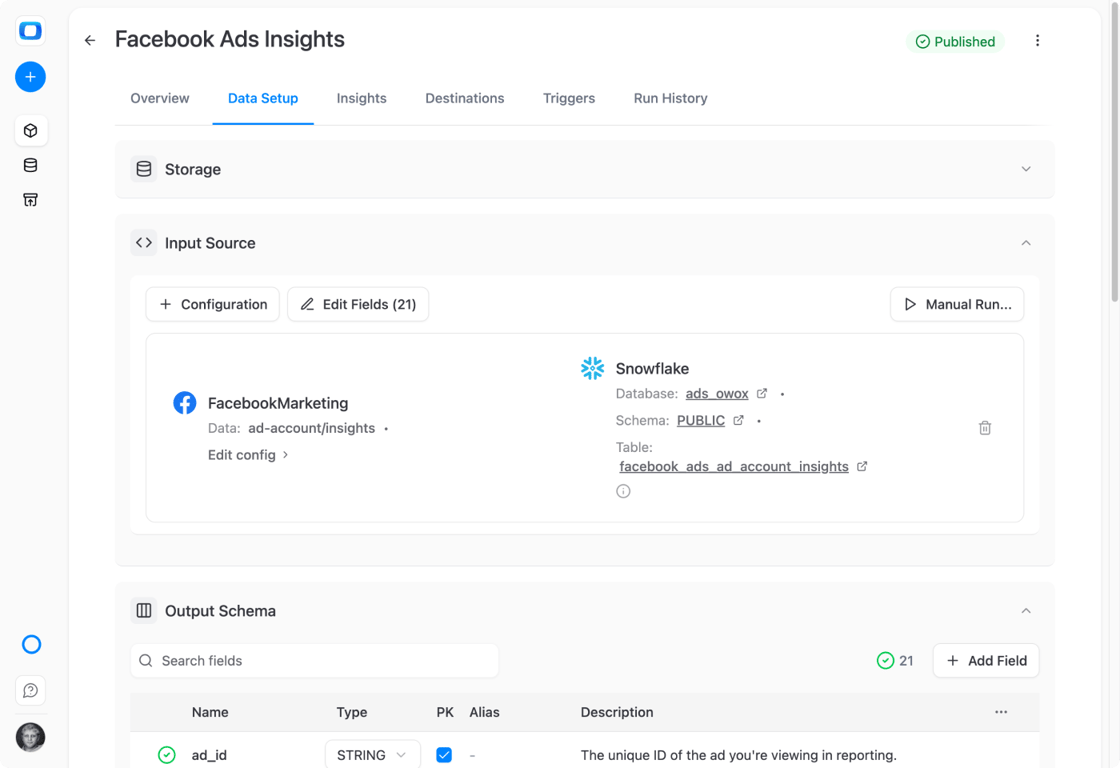Collapse the Input Source section

click(x=1026, y=244)
